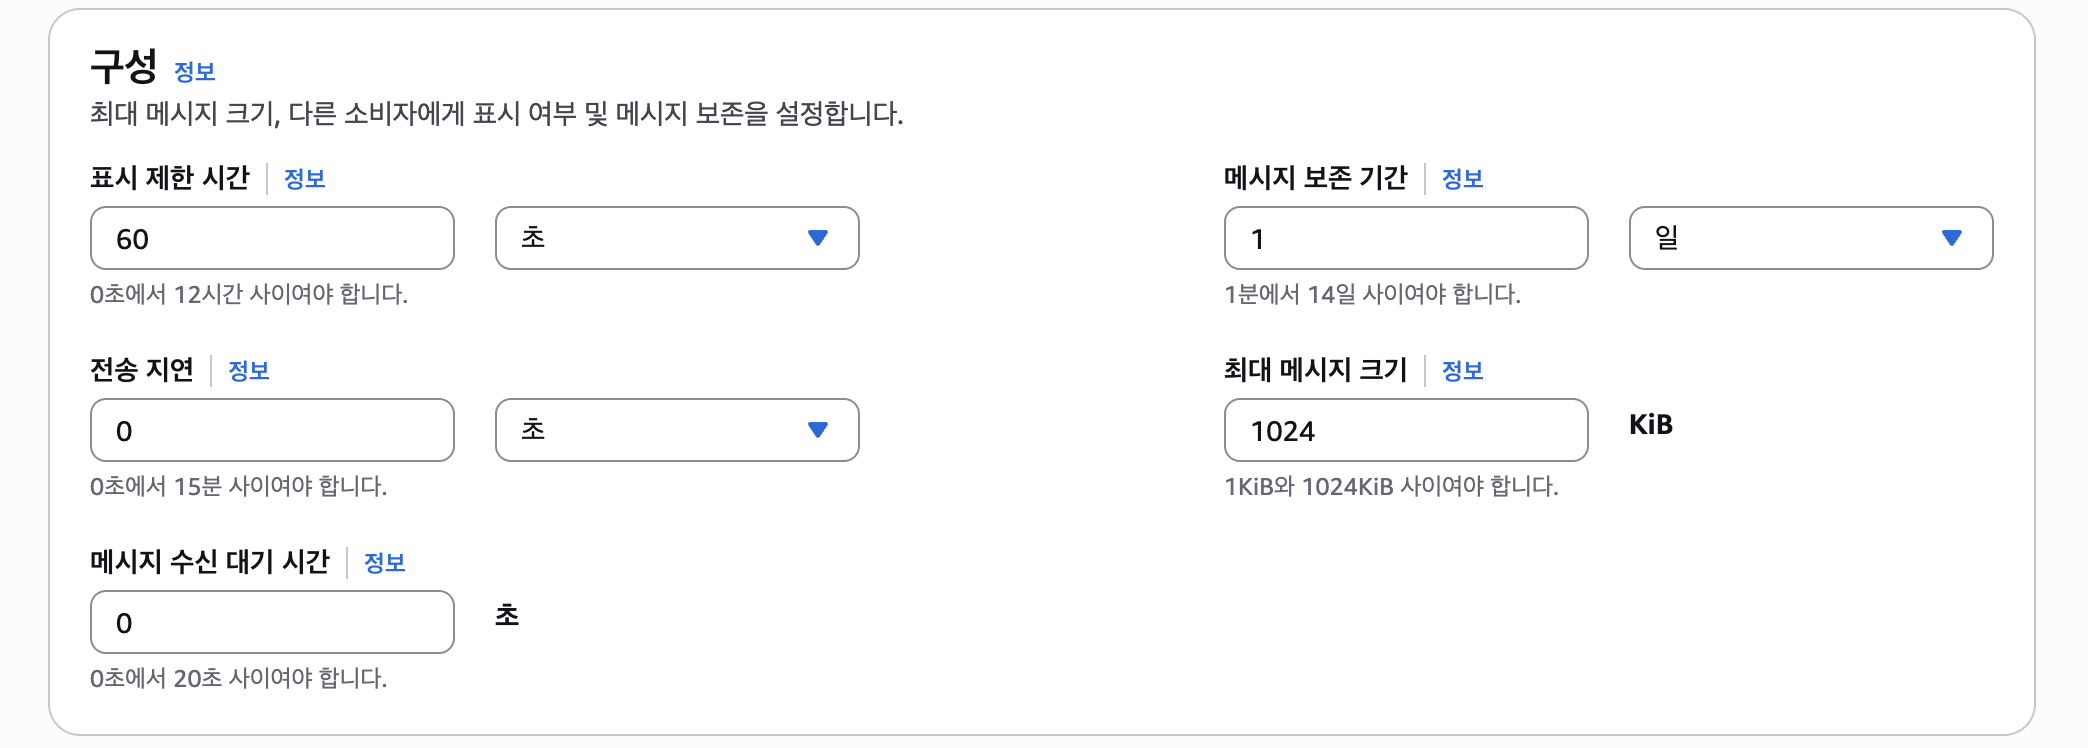Click the 최대 메시지 크기 field showing 1024
This screenshot has width=2088, height=748.
[1405, 430]
